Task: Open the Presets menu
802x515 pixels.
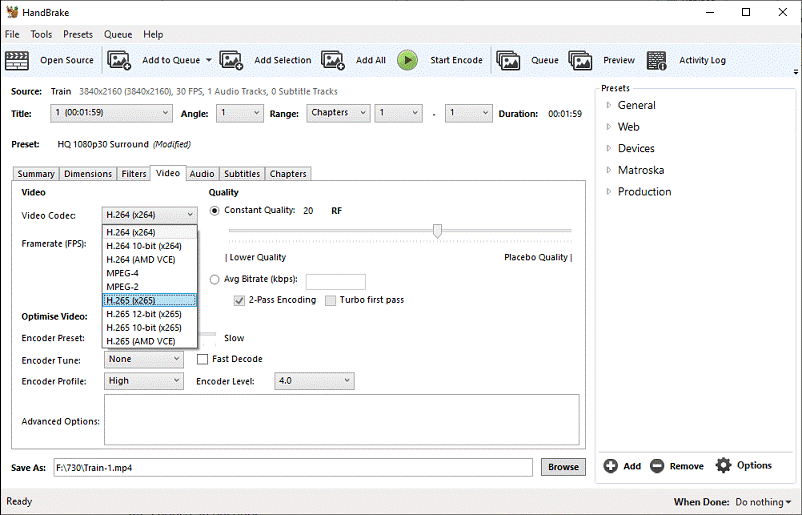Action: pyautogui.click(x=78, y=34)
